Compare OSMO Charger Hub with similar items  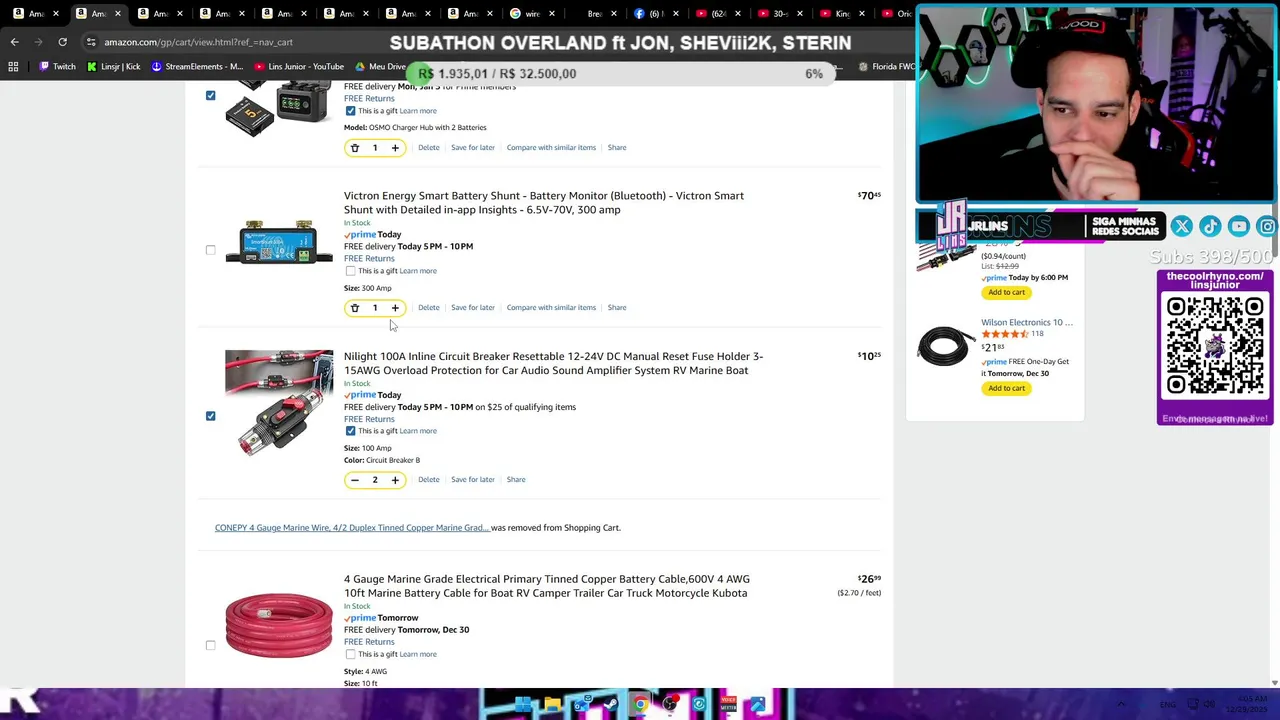[x=551, y=148]
